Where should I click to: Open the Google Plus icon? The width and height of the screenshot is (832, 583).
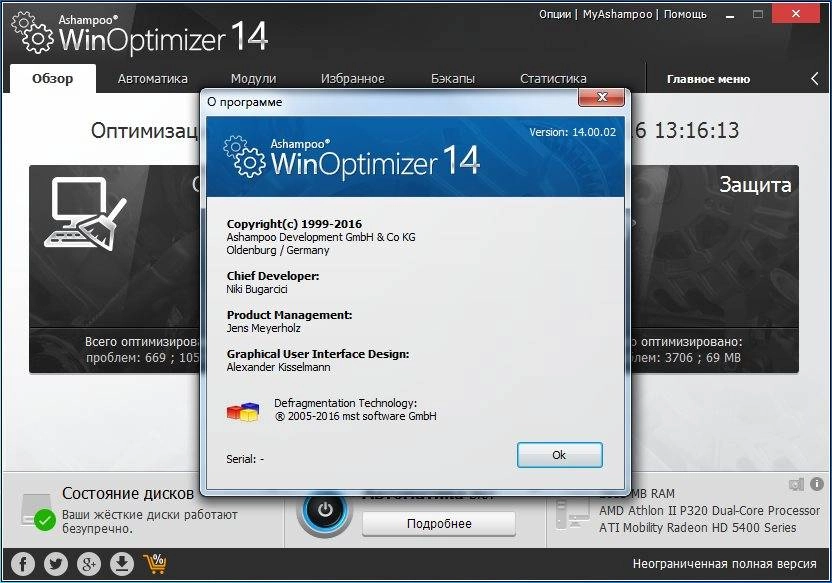click(x=89, y=563)
